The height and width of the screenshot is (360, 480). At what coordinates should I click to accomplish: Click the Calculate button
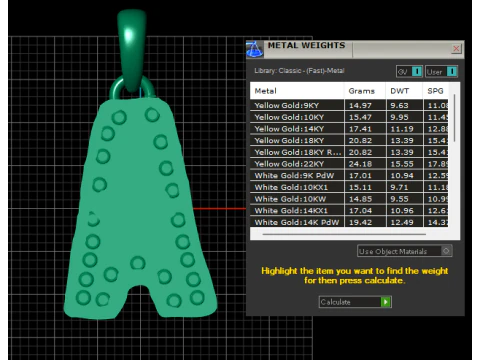click(x=355, y=302)
